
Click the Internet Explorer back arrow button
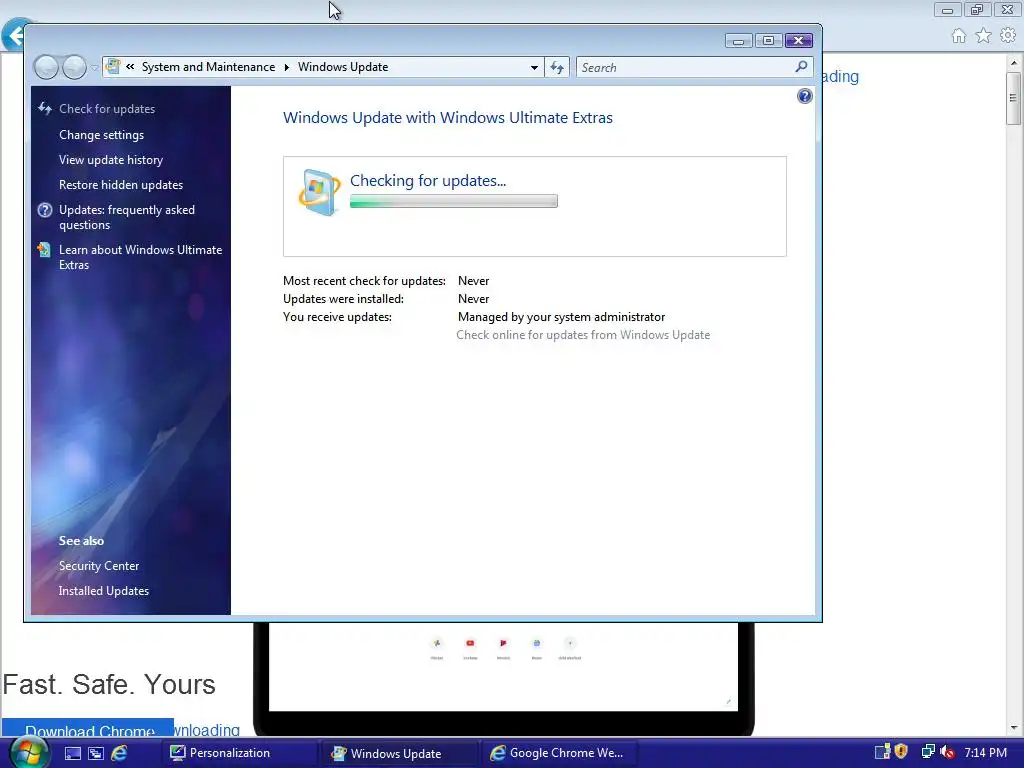tap(12, 36)
